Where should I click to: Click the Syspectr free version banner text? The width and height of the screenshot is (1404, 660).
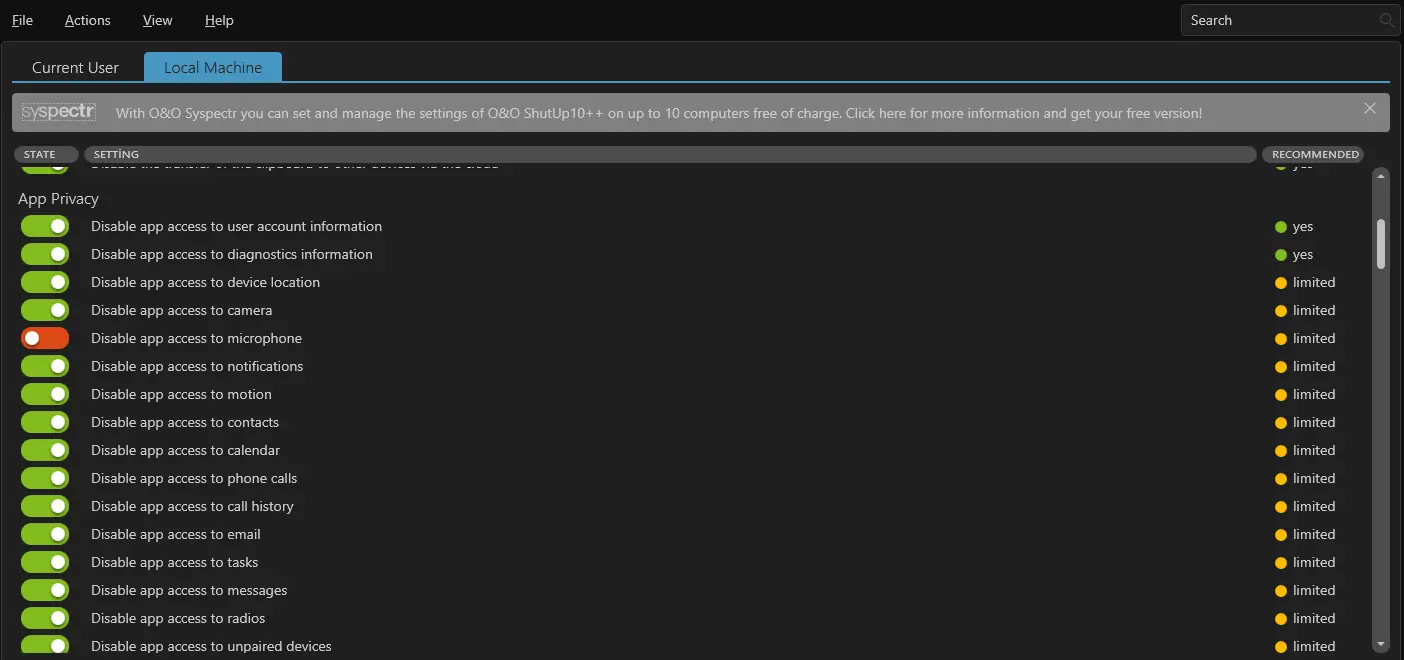(659, 113)
